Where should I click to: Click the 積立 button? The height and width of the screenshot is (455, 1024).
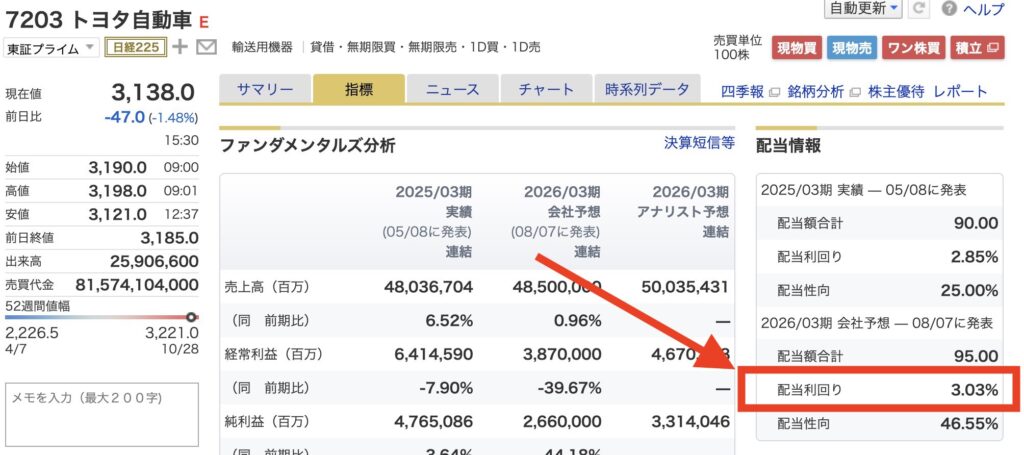coord(976,47)
